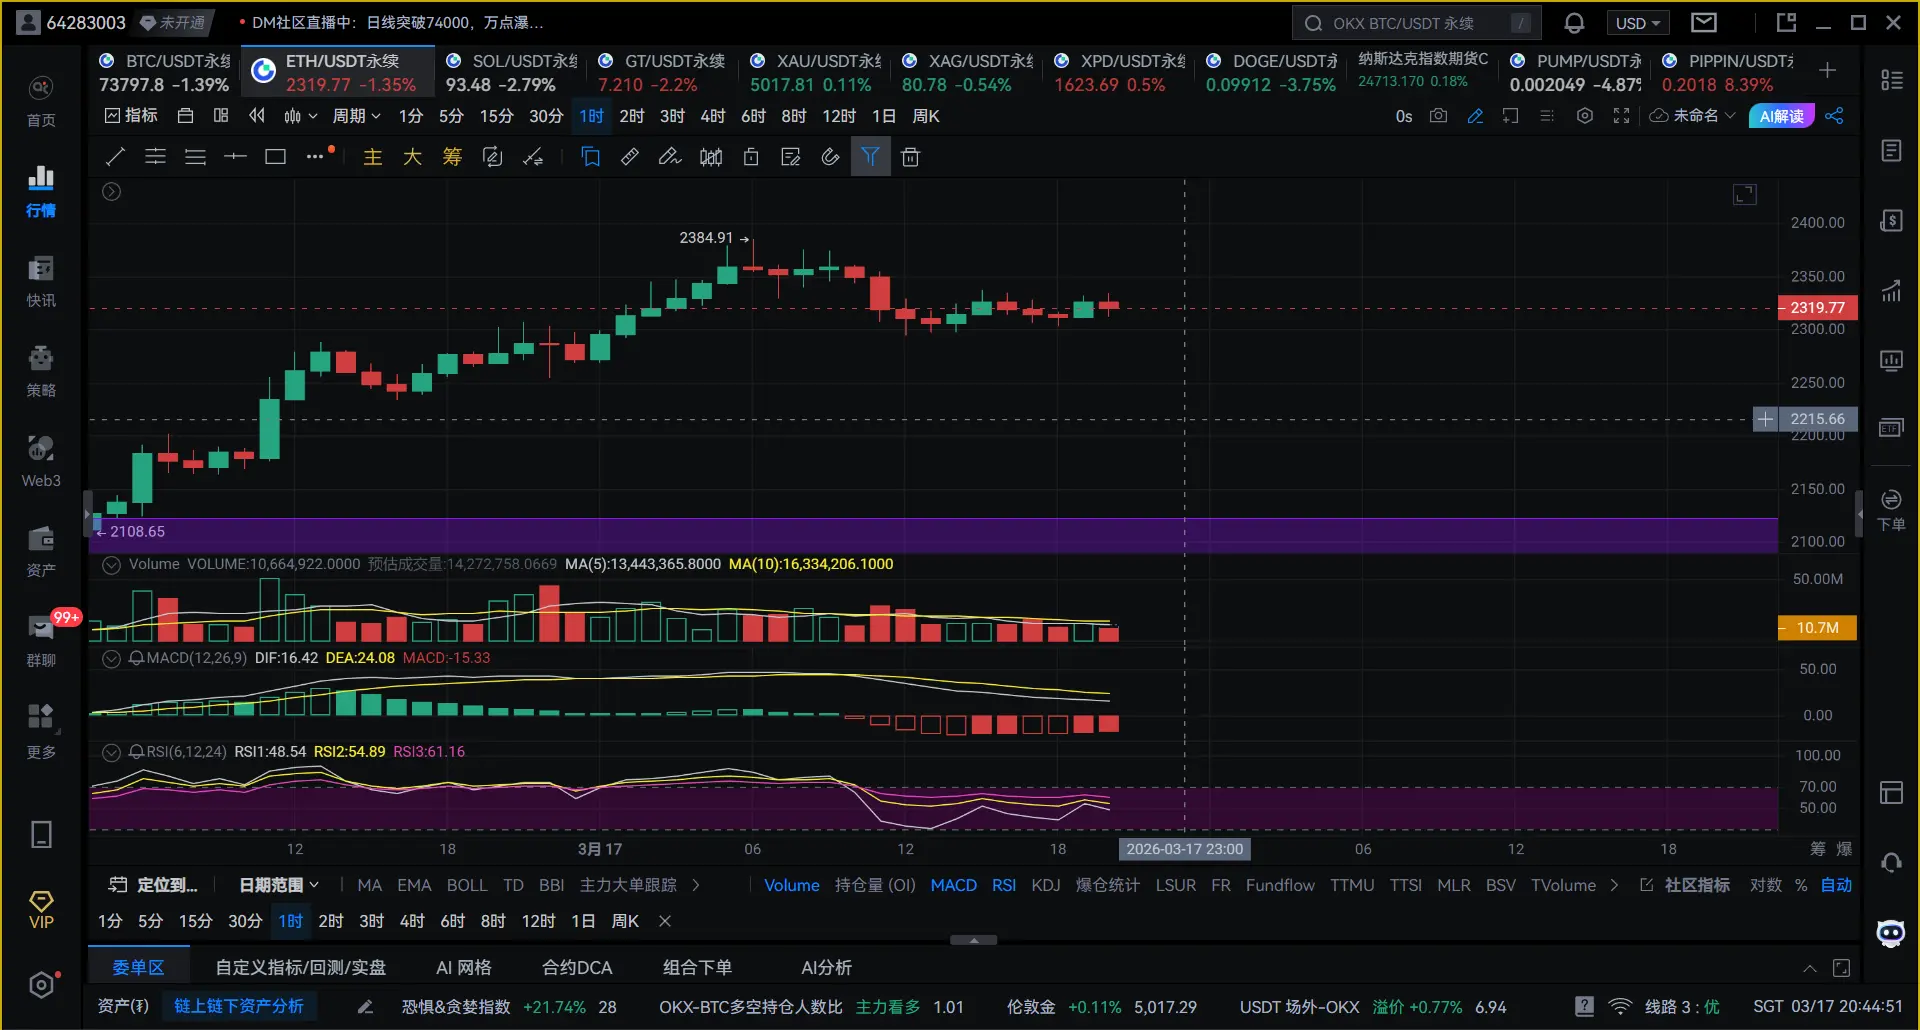
Task: Open the notification bell
Action: (1574, 23)
